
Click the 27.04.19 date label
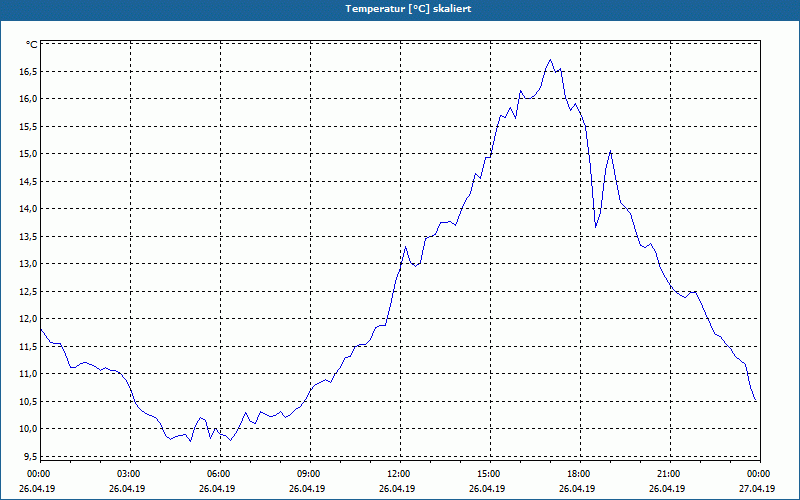pos(757,489)
